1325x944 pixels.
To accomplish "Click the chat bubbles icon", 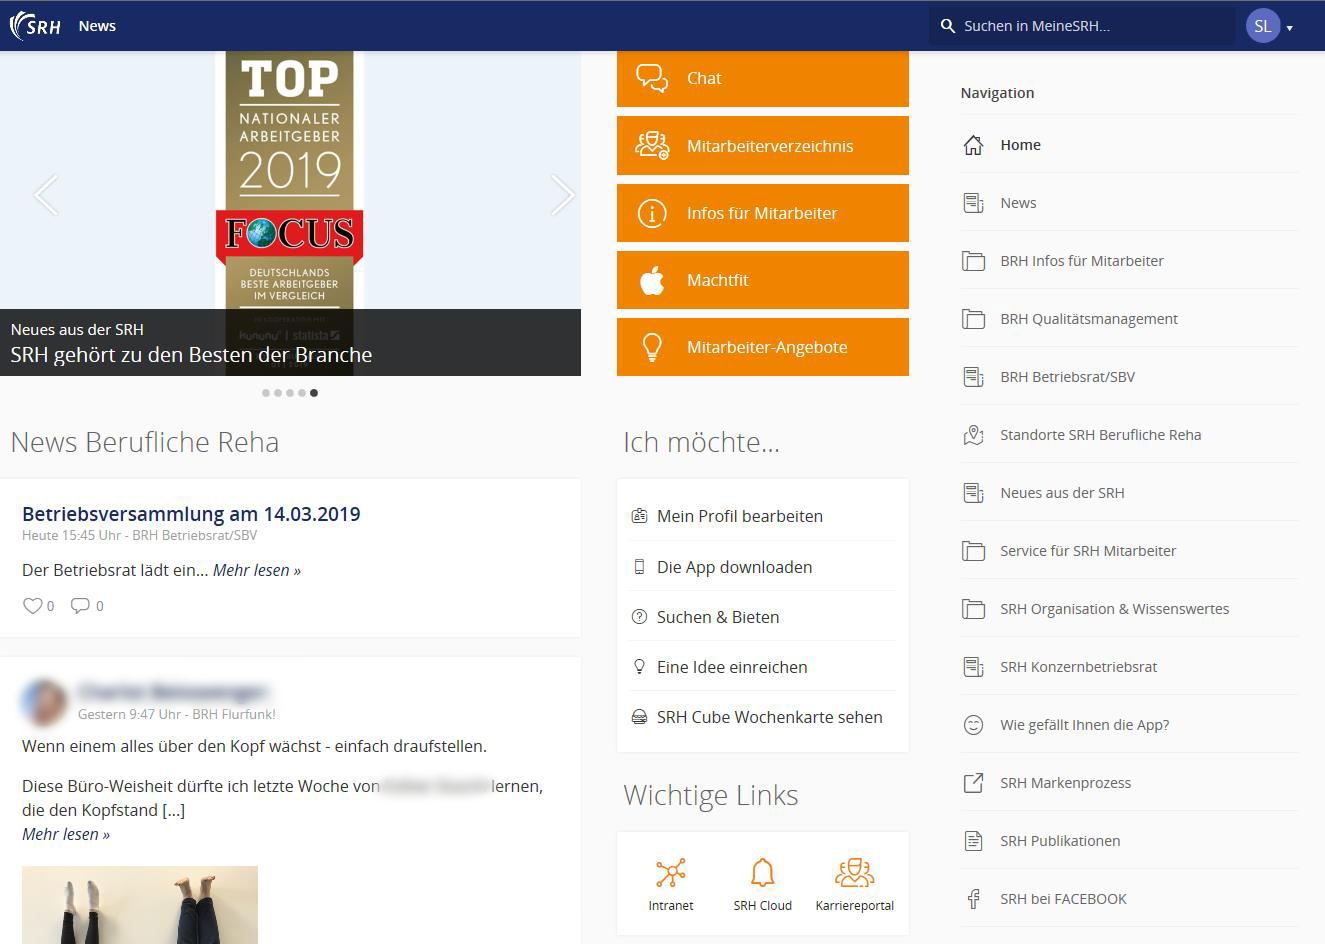I will (x=652, y=78).
